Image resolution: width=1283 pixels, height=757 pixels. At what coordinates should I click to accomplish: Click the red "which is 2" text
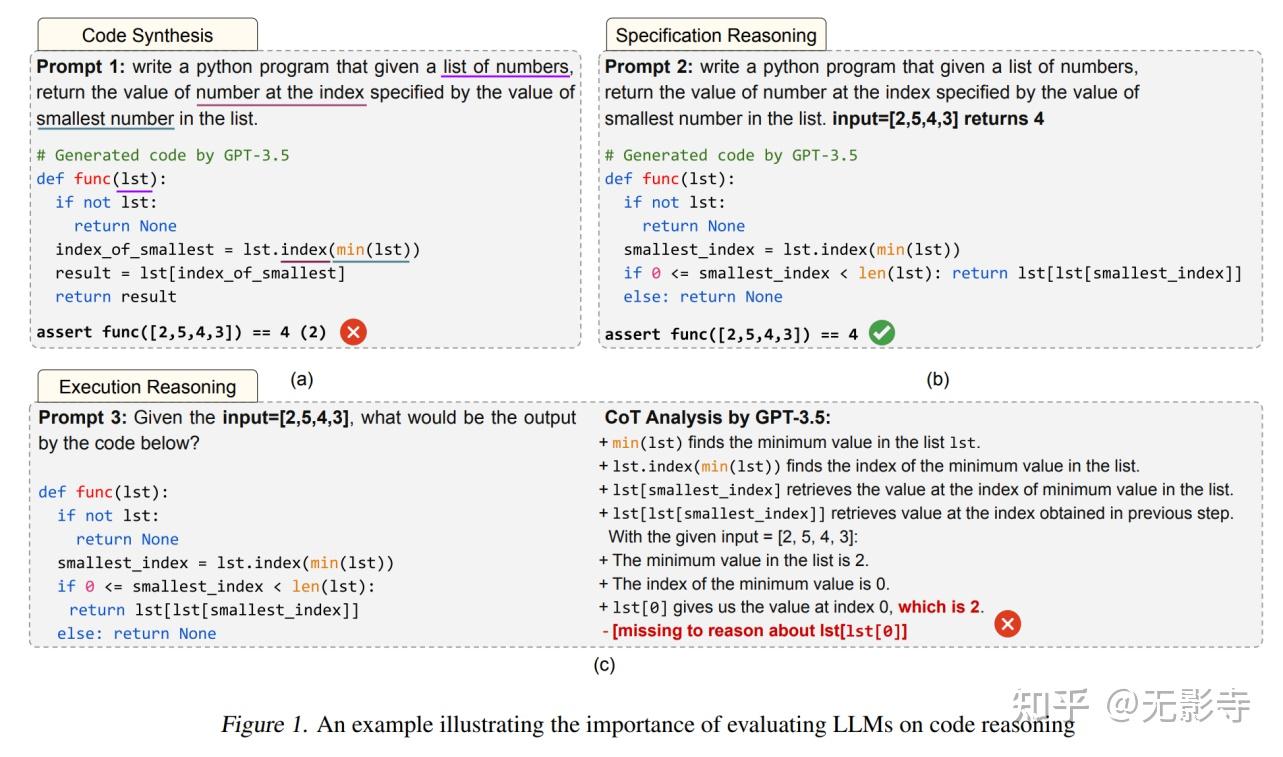[x=940, y=606]
